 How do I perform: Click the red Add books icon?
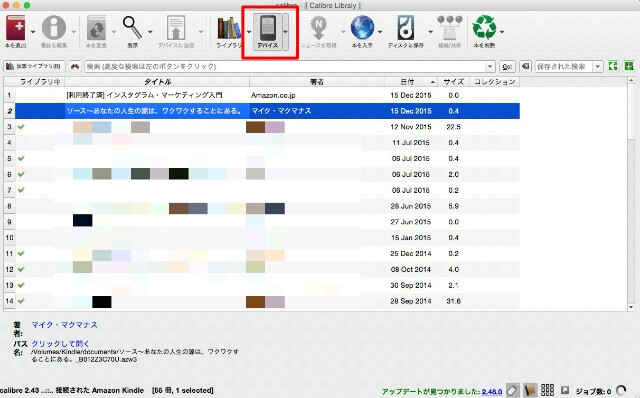16,28
